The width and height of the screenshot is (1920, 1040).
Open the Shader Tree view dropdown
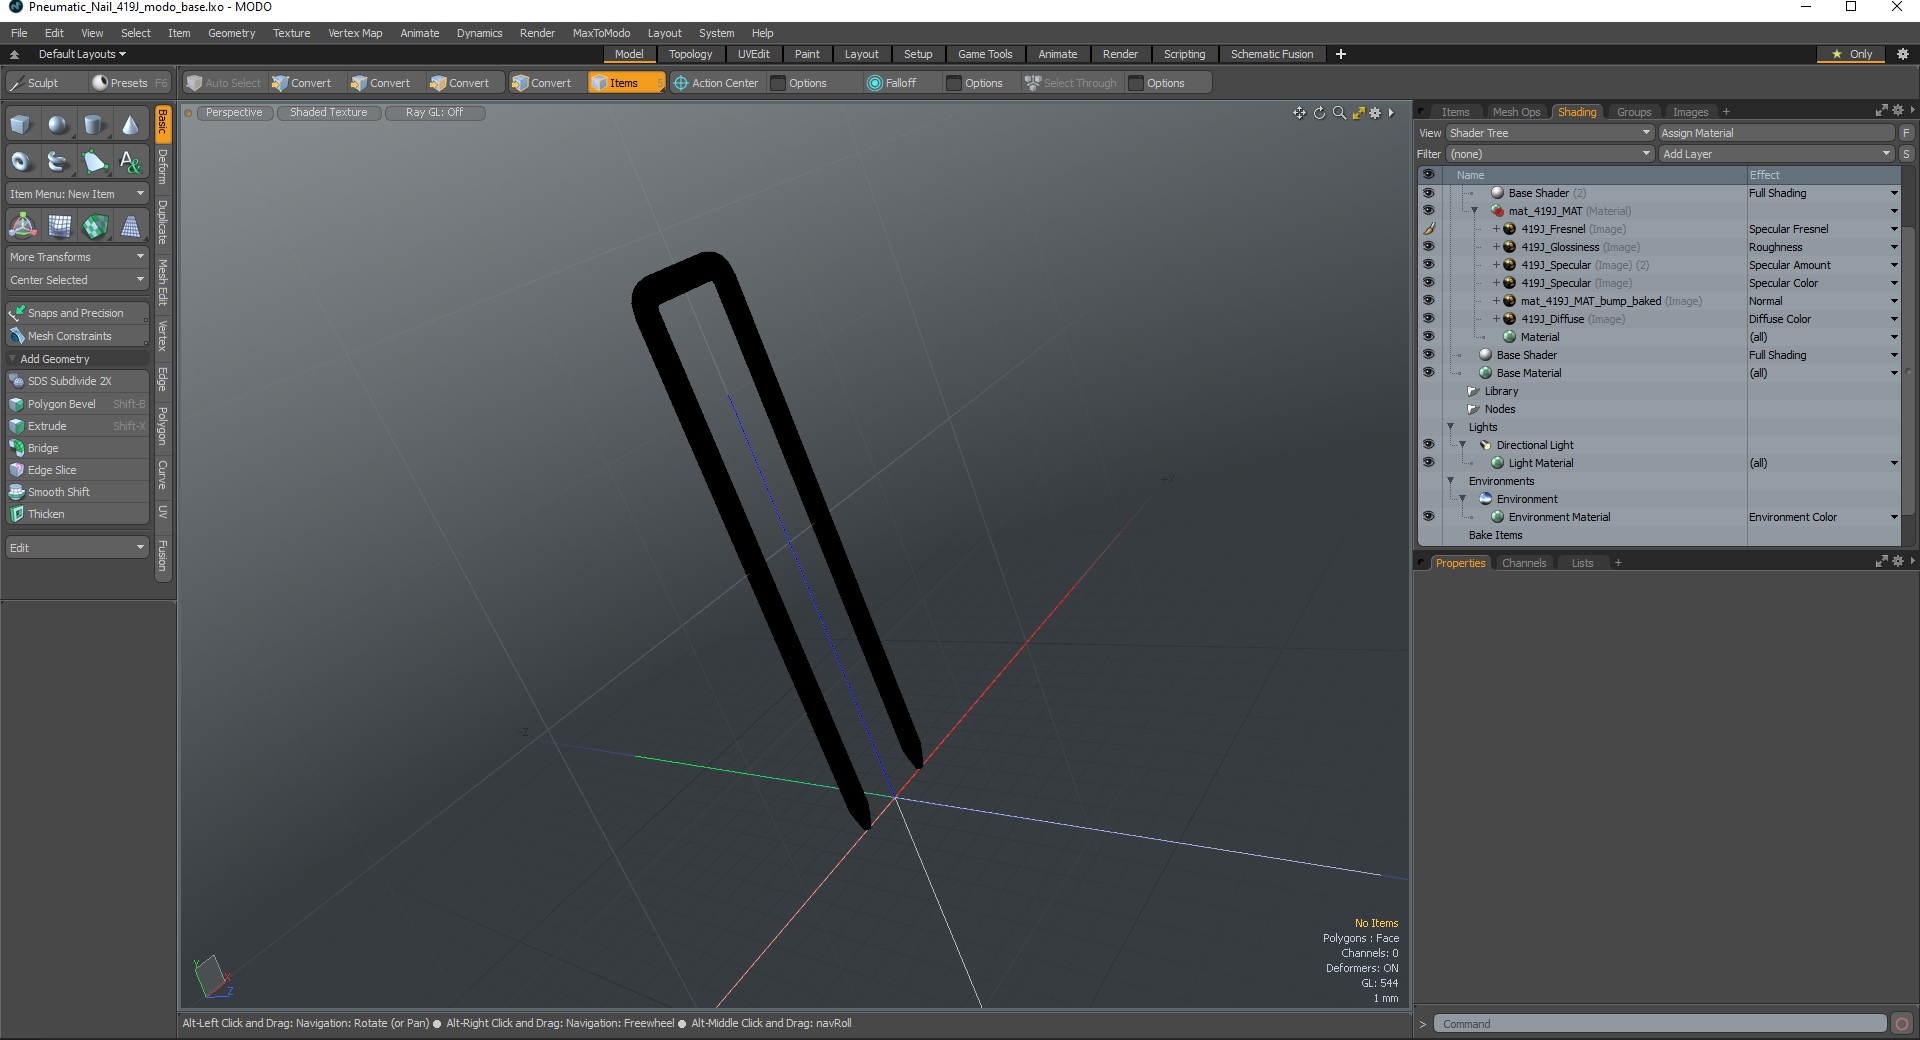click(x=1549, y=133)
